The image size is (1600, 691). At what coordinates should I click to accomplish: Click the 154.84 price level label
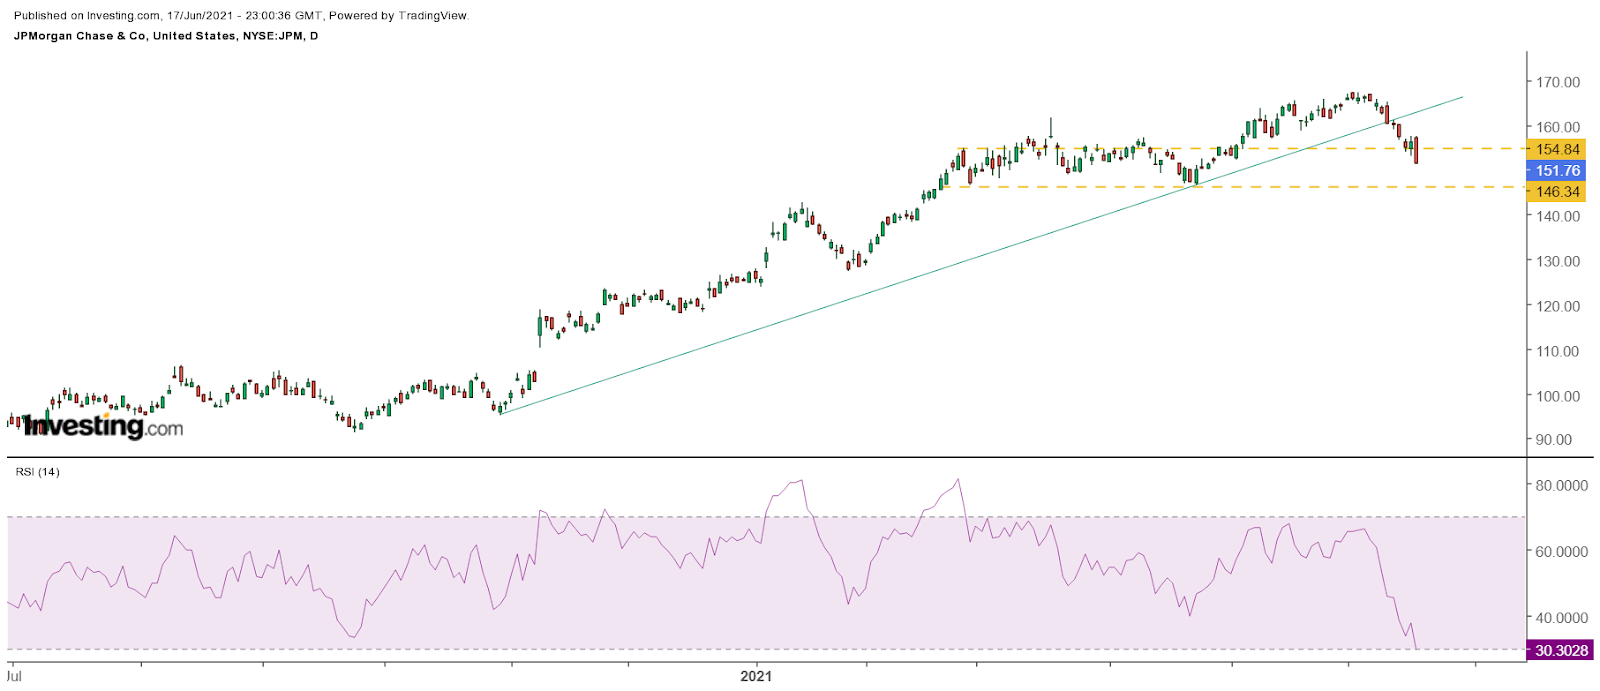click(x=1557, y=150)
